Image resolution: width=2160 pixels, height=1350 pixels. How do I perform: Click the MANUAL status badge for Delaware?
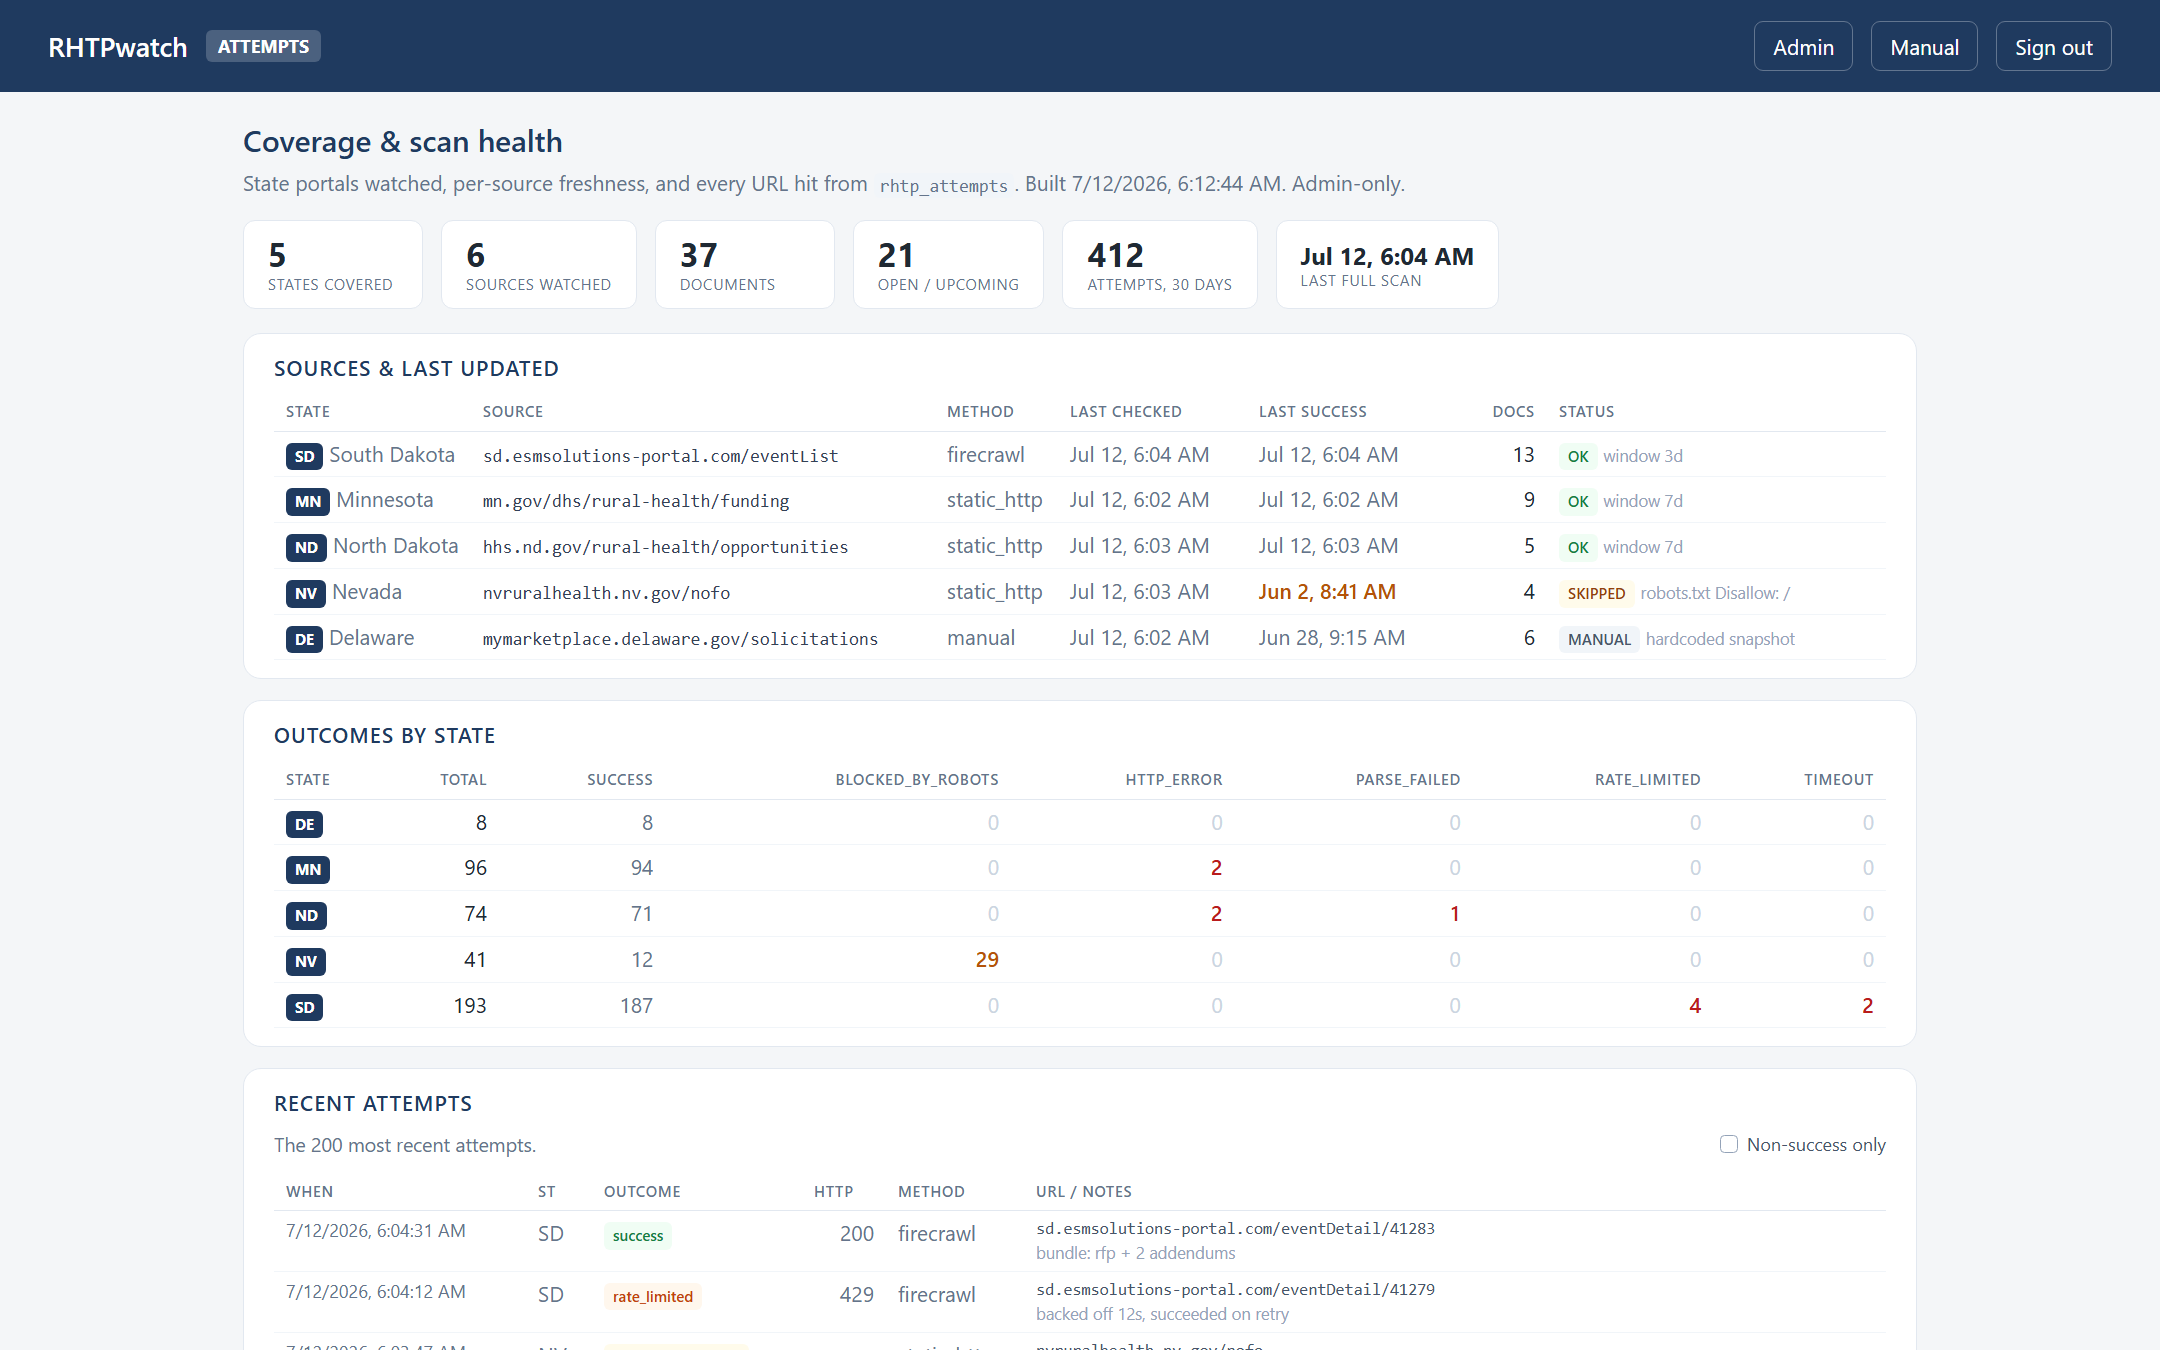(1599, 639)
